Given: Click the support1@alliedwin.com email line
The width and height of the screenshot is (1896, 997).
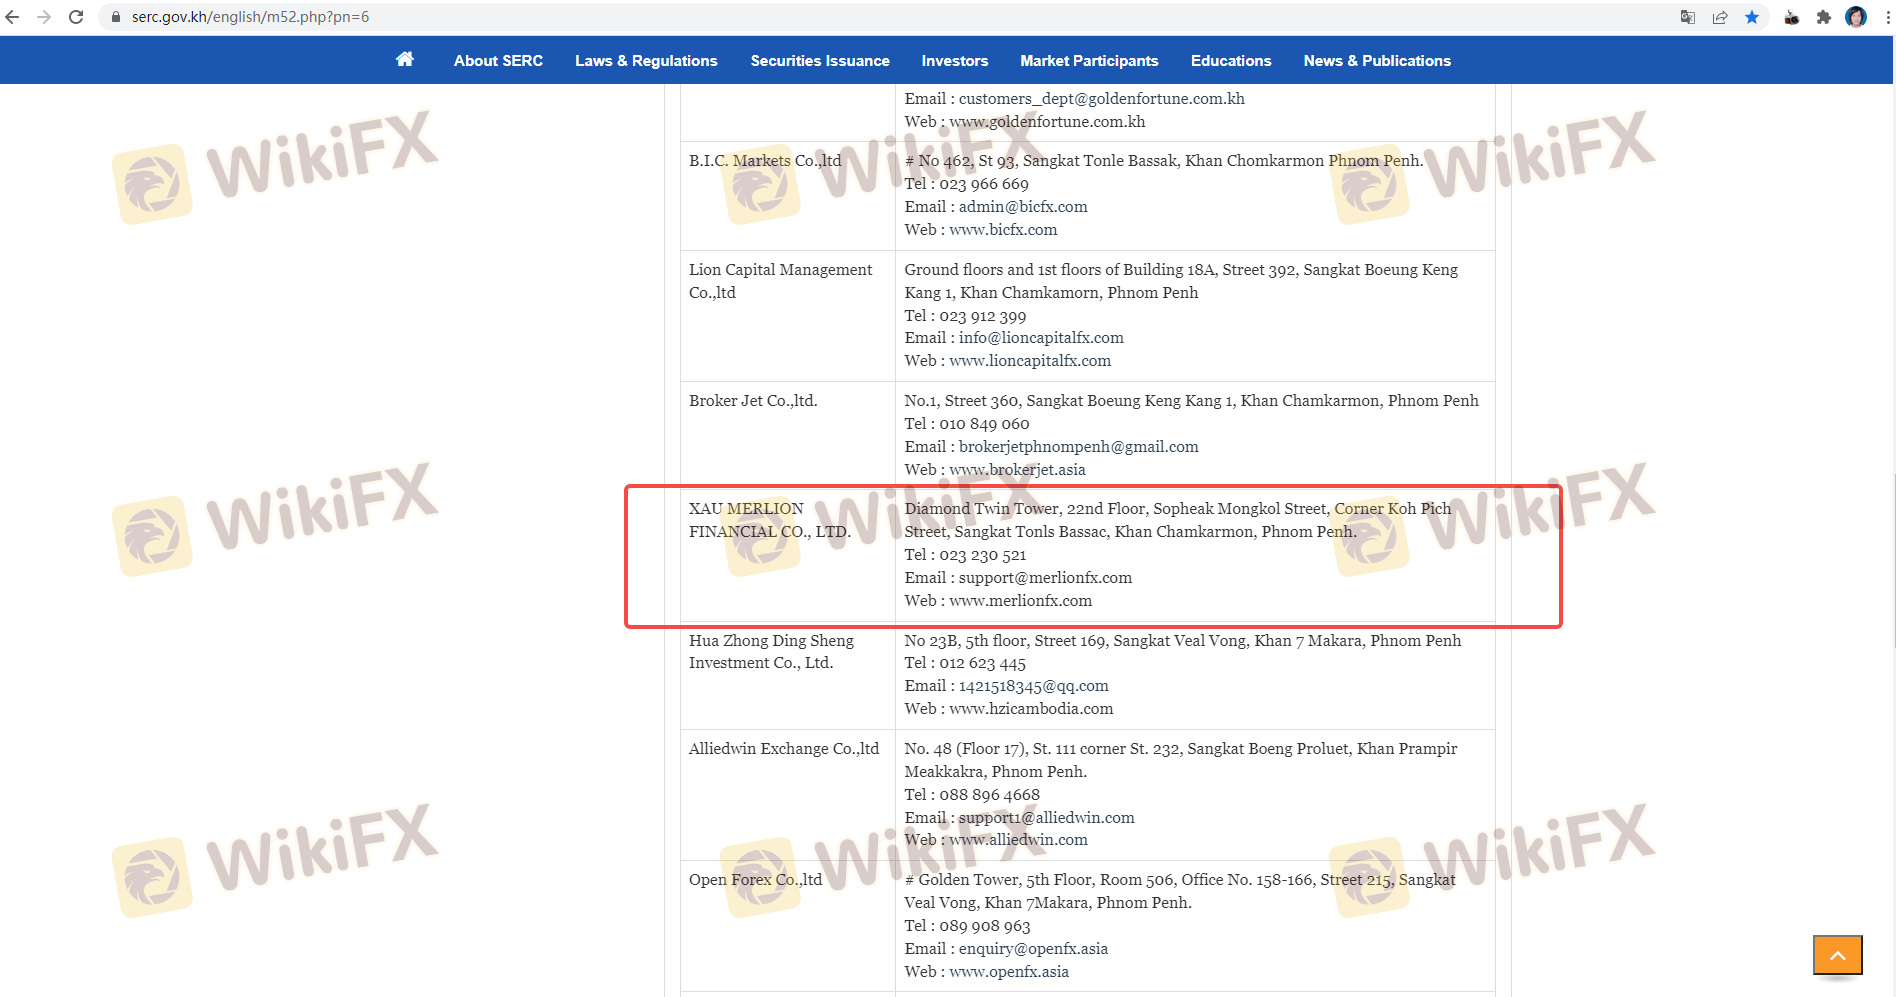Looking at the screenshot, I should 1020,818.
